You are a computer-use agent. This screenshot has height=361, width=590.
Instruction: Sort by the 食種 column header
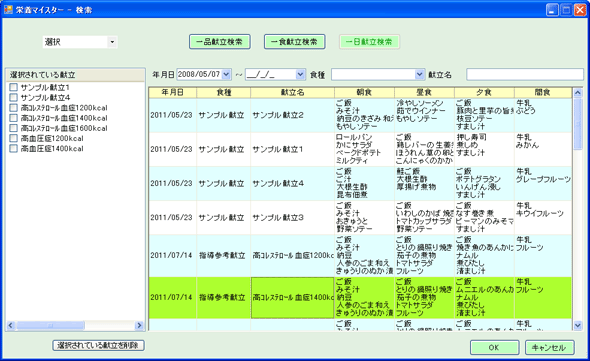click(224, 92)
